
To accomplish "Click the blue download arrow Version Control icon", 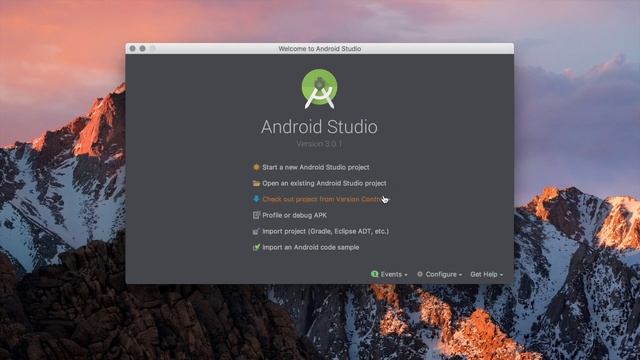I will coord(256,199).
